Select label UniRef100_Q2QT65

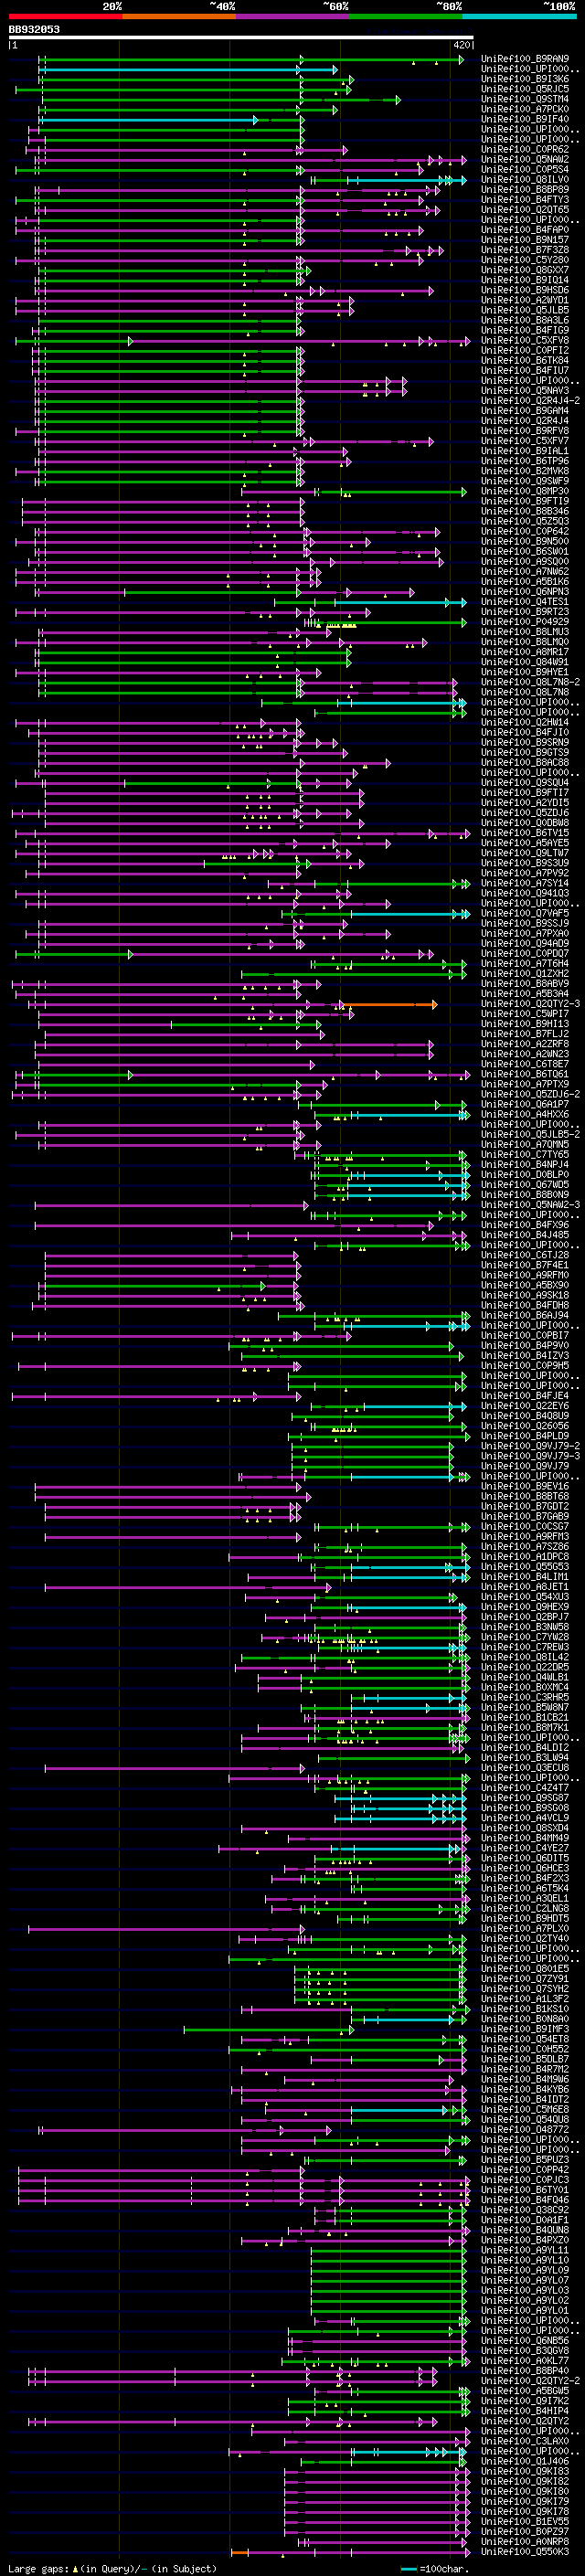coord(524,210)
